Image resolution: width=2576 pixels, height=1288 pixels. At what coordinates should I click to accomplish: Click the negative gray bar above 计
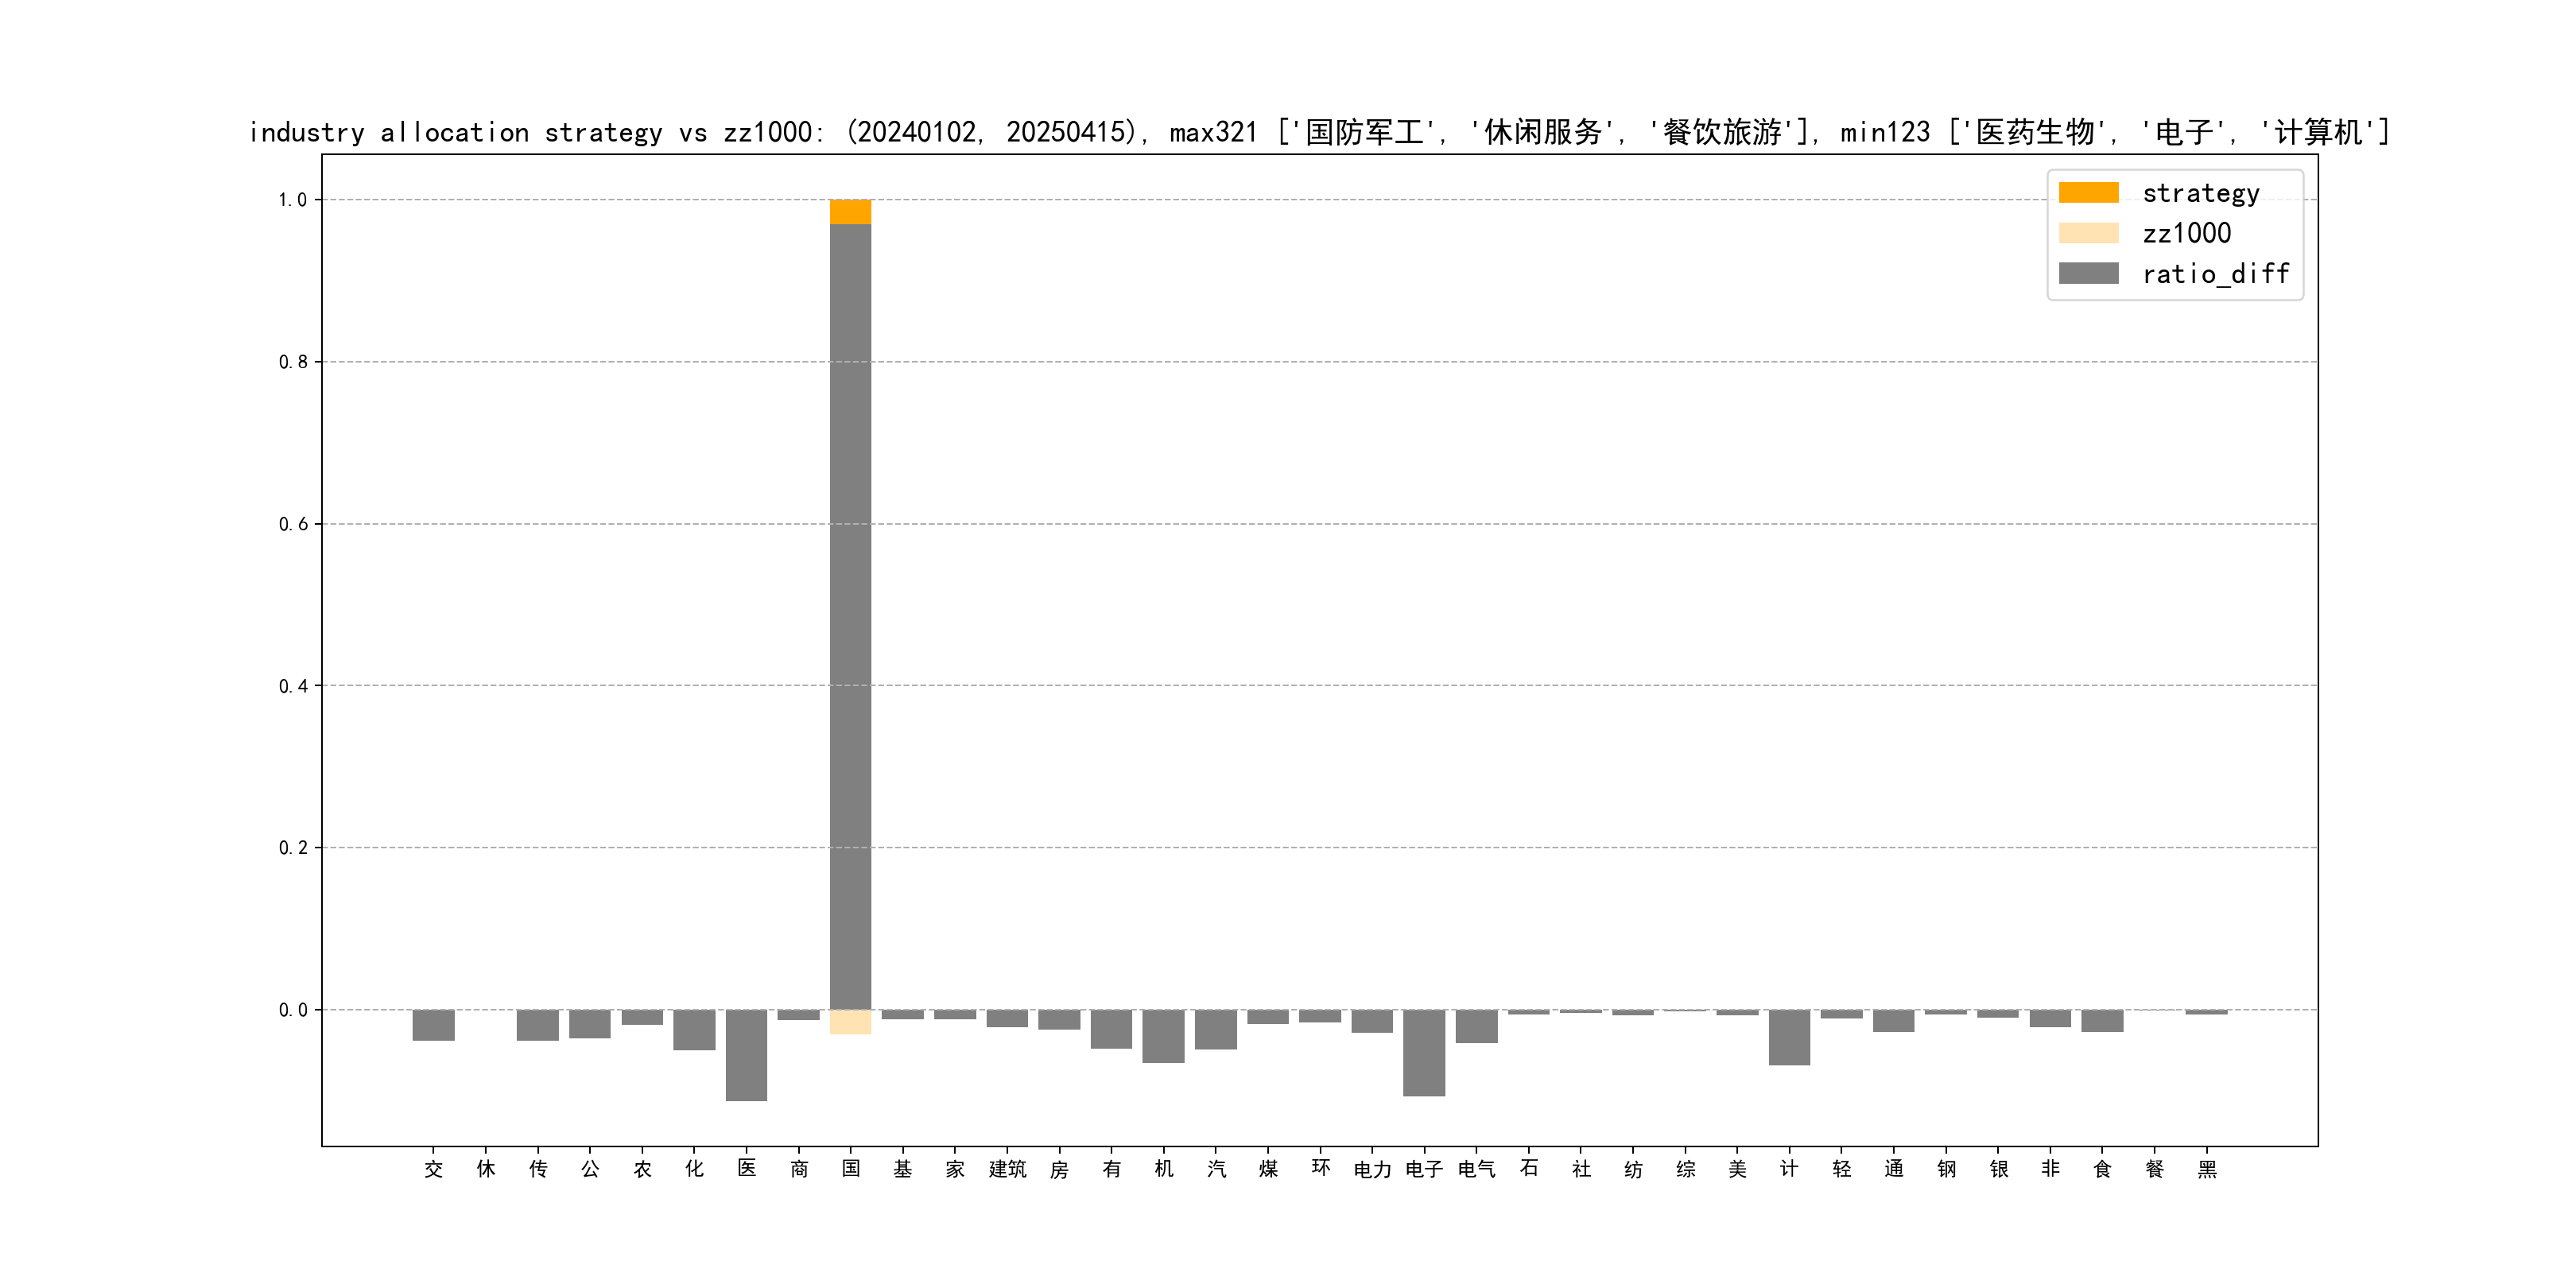tap(1788, 1037)
